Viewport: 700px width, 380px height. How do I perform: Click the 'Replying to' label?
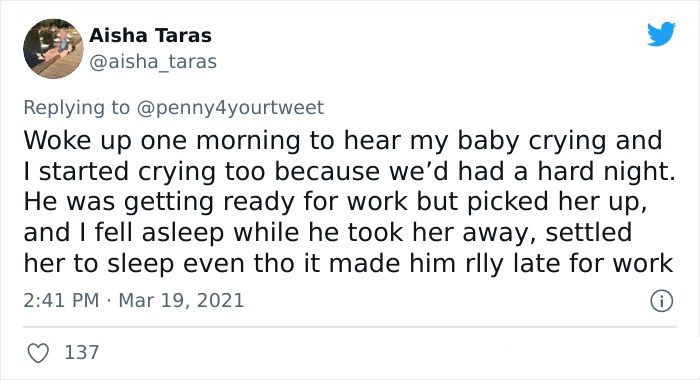point(76,108)
